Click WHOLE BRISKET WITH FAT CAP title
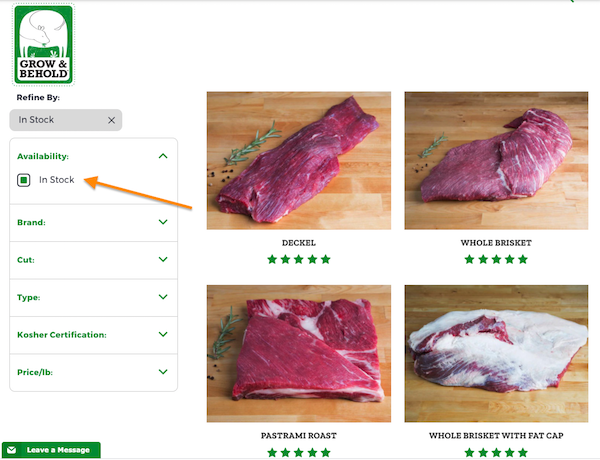 point(496,436)
